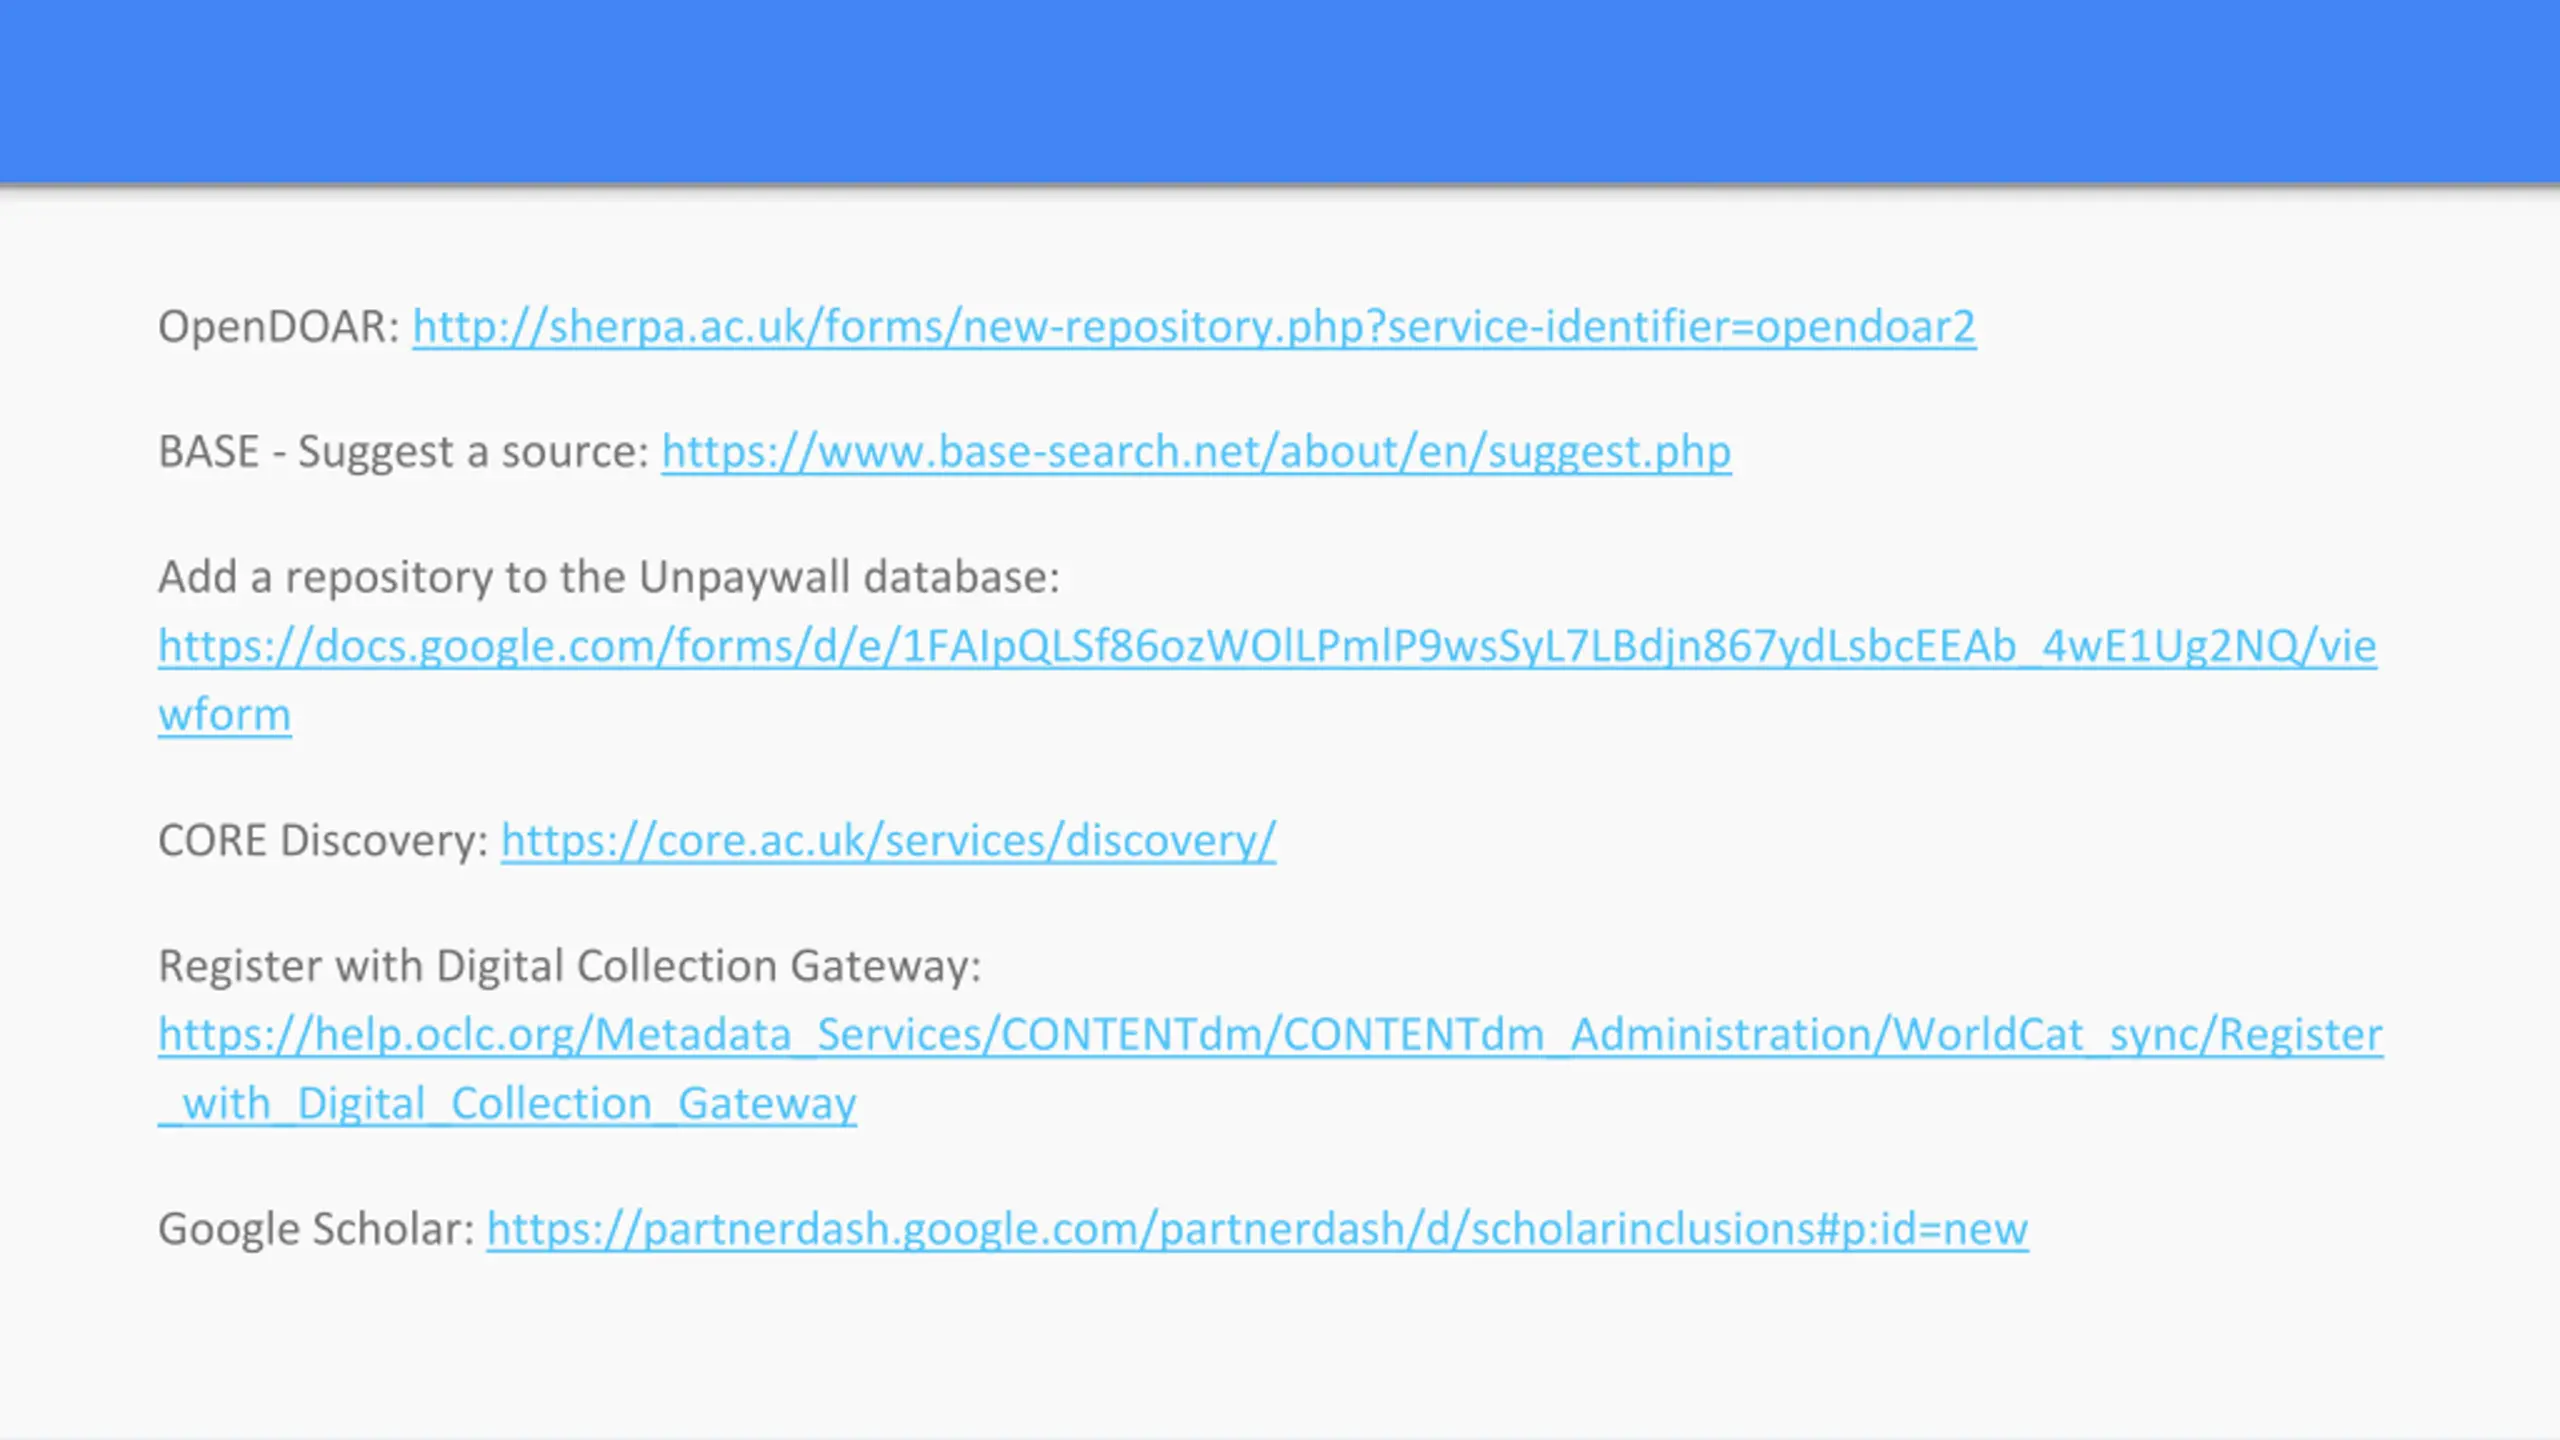This screenshot has width=2560, height=1440.
Task: Select the 'BASE' word before the hyphen
Action: point(209,452)
